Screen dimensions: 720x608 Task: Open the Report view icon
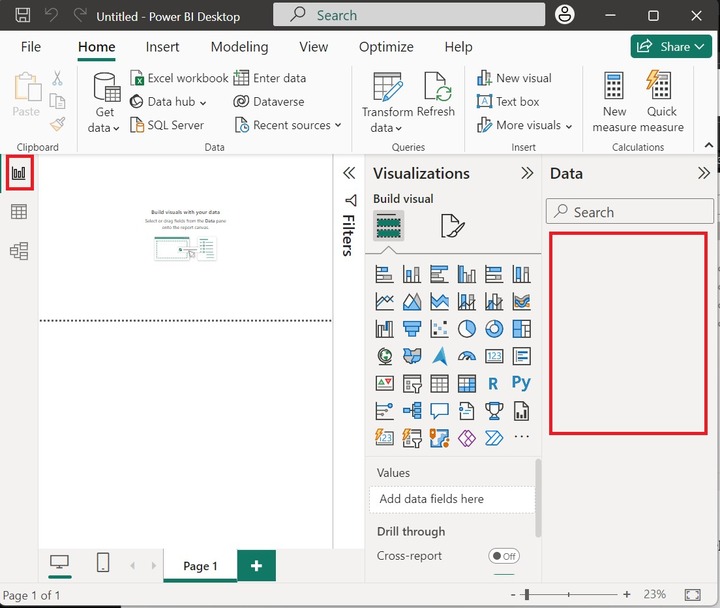click(19, 173)
